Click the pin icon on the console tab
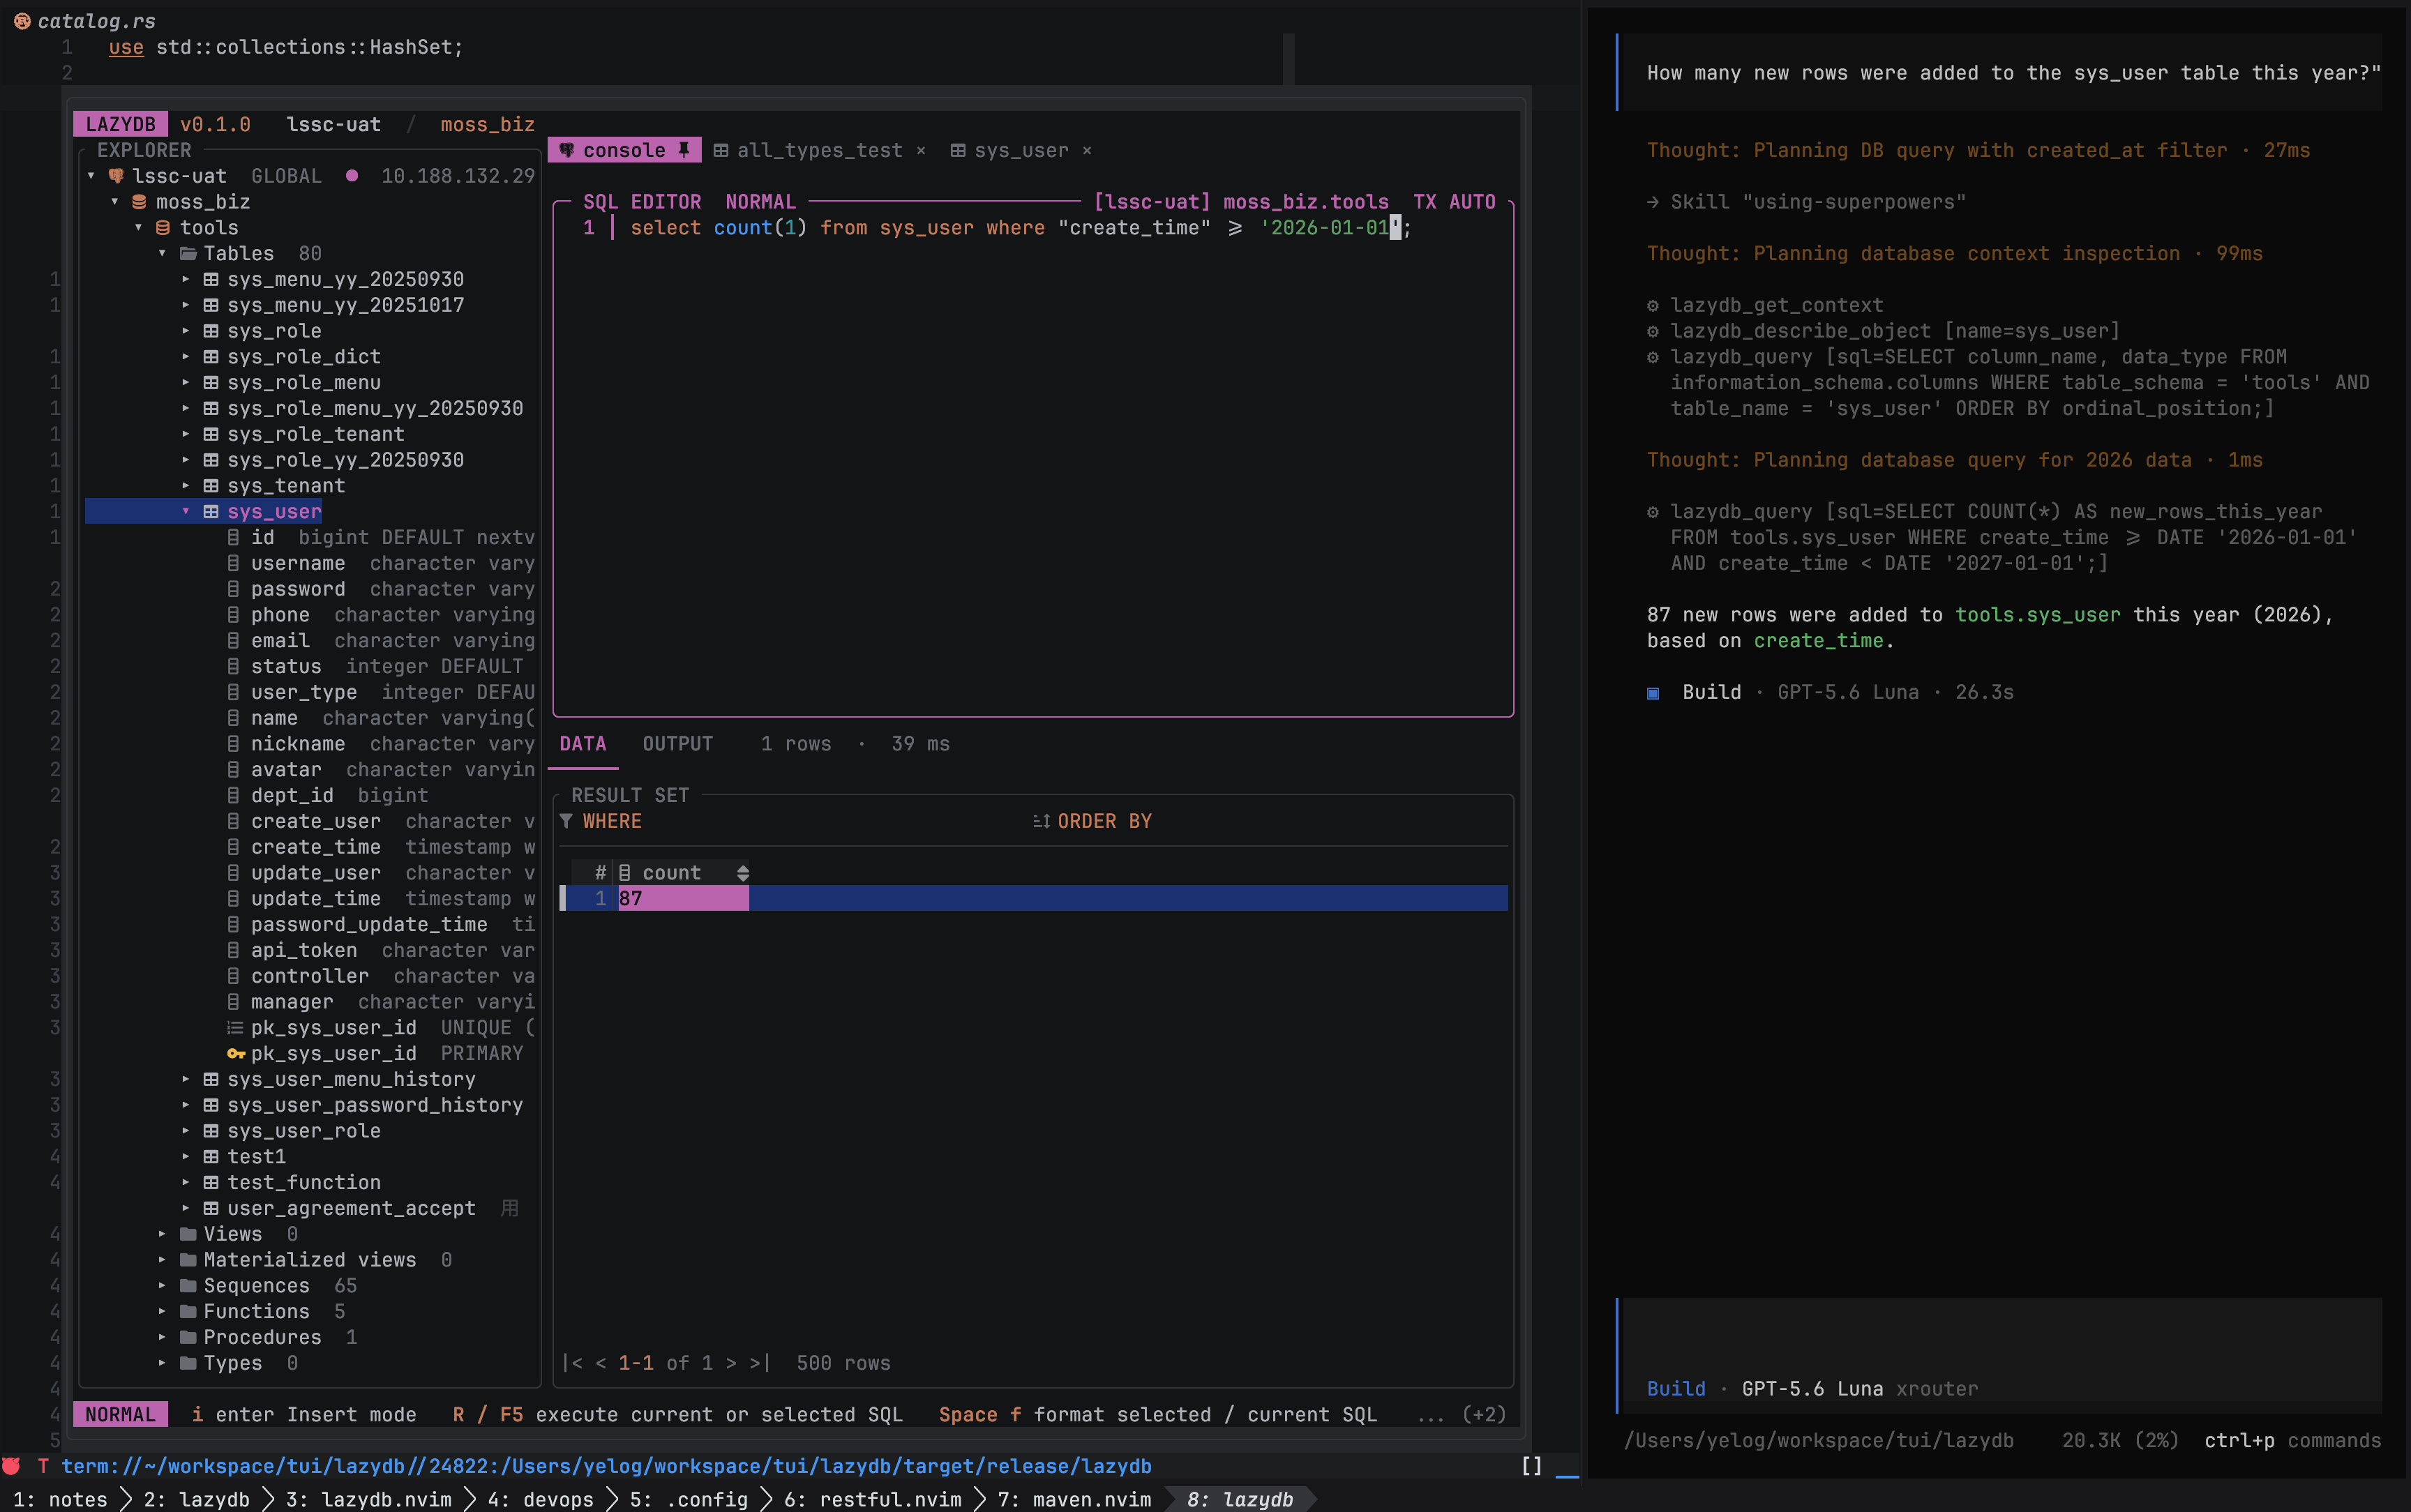This screenshot has width=2411, height=1512. pyautogui.click(x=684, y=150)
